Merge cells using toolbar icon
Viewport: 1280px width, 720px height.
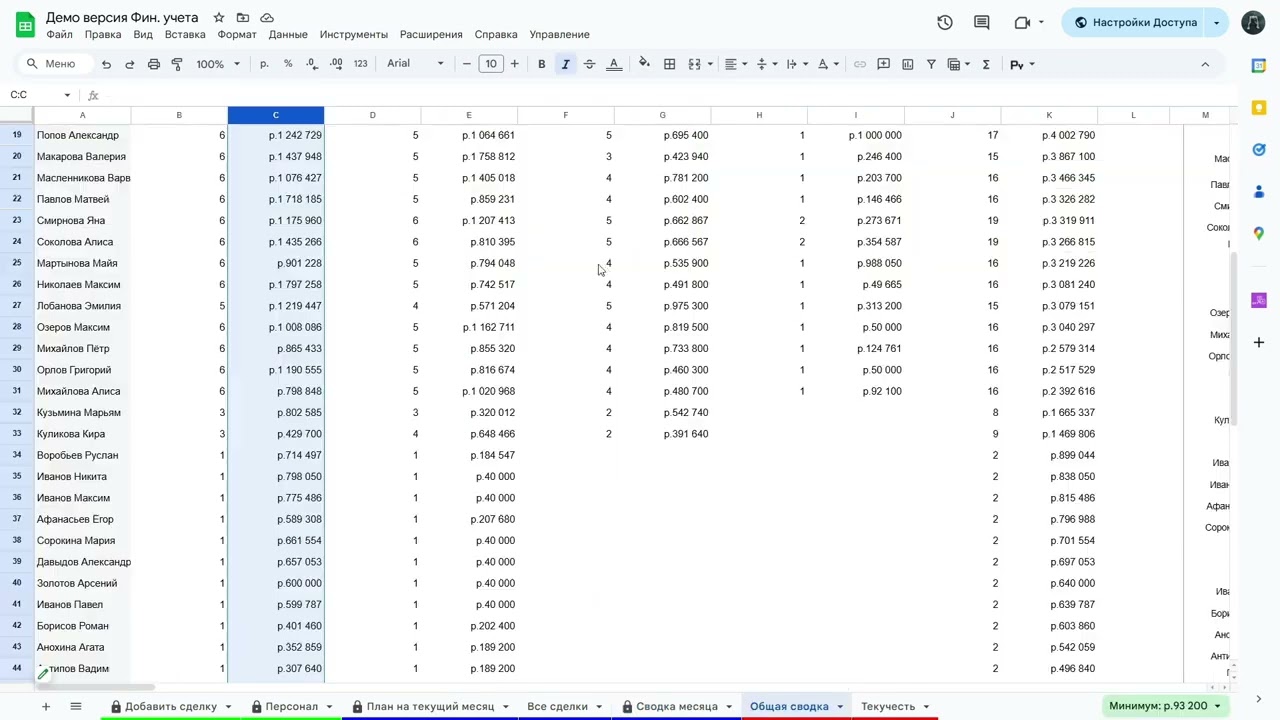pyautogui.click(x=695, y=64)
